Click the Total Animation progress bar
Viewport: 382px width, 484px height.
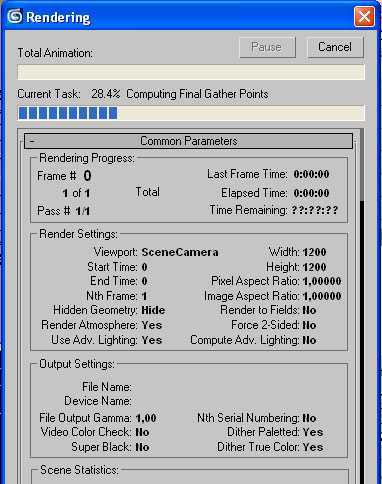[191, 72]
